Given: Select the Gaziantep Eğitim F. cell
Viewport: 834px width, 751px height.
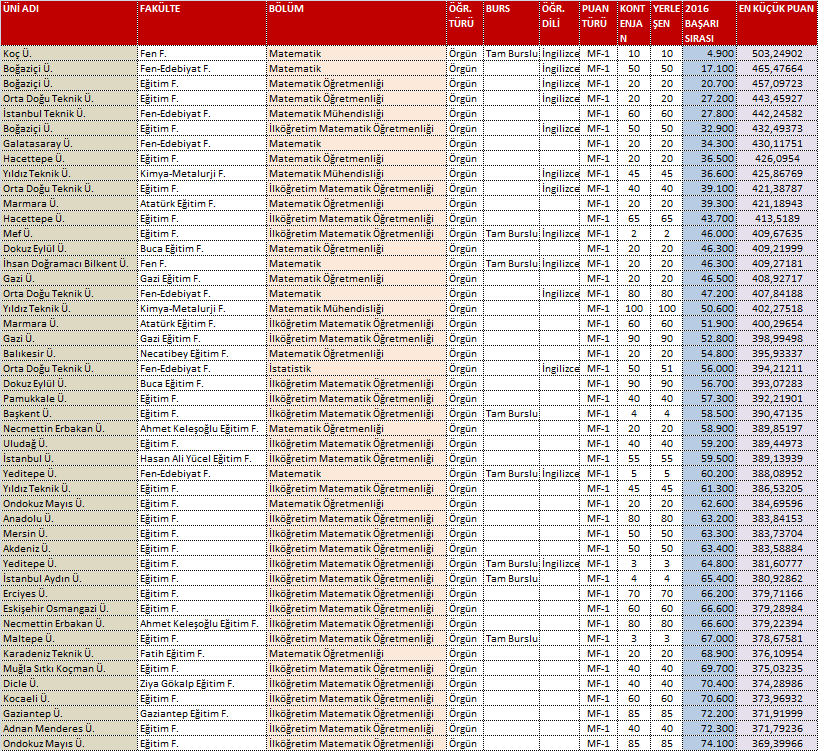Looking at the screenshot, I should tap(202, 713).
